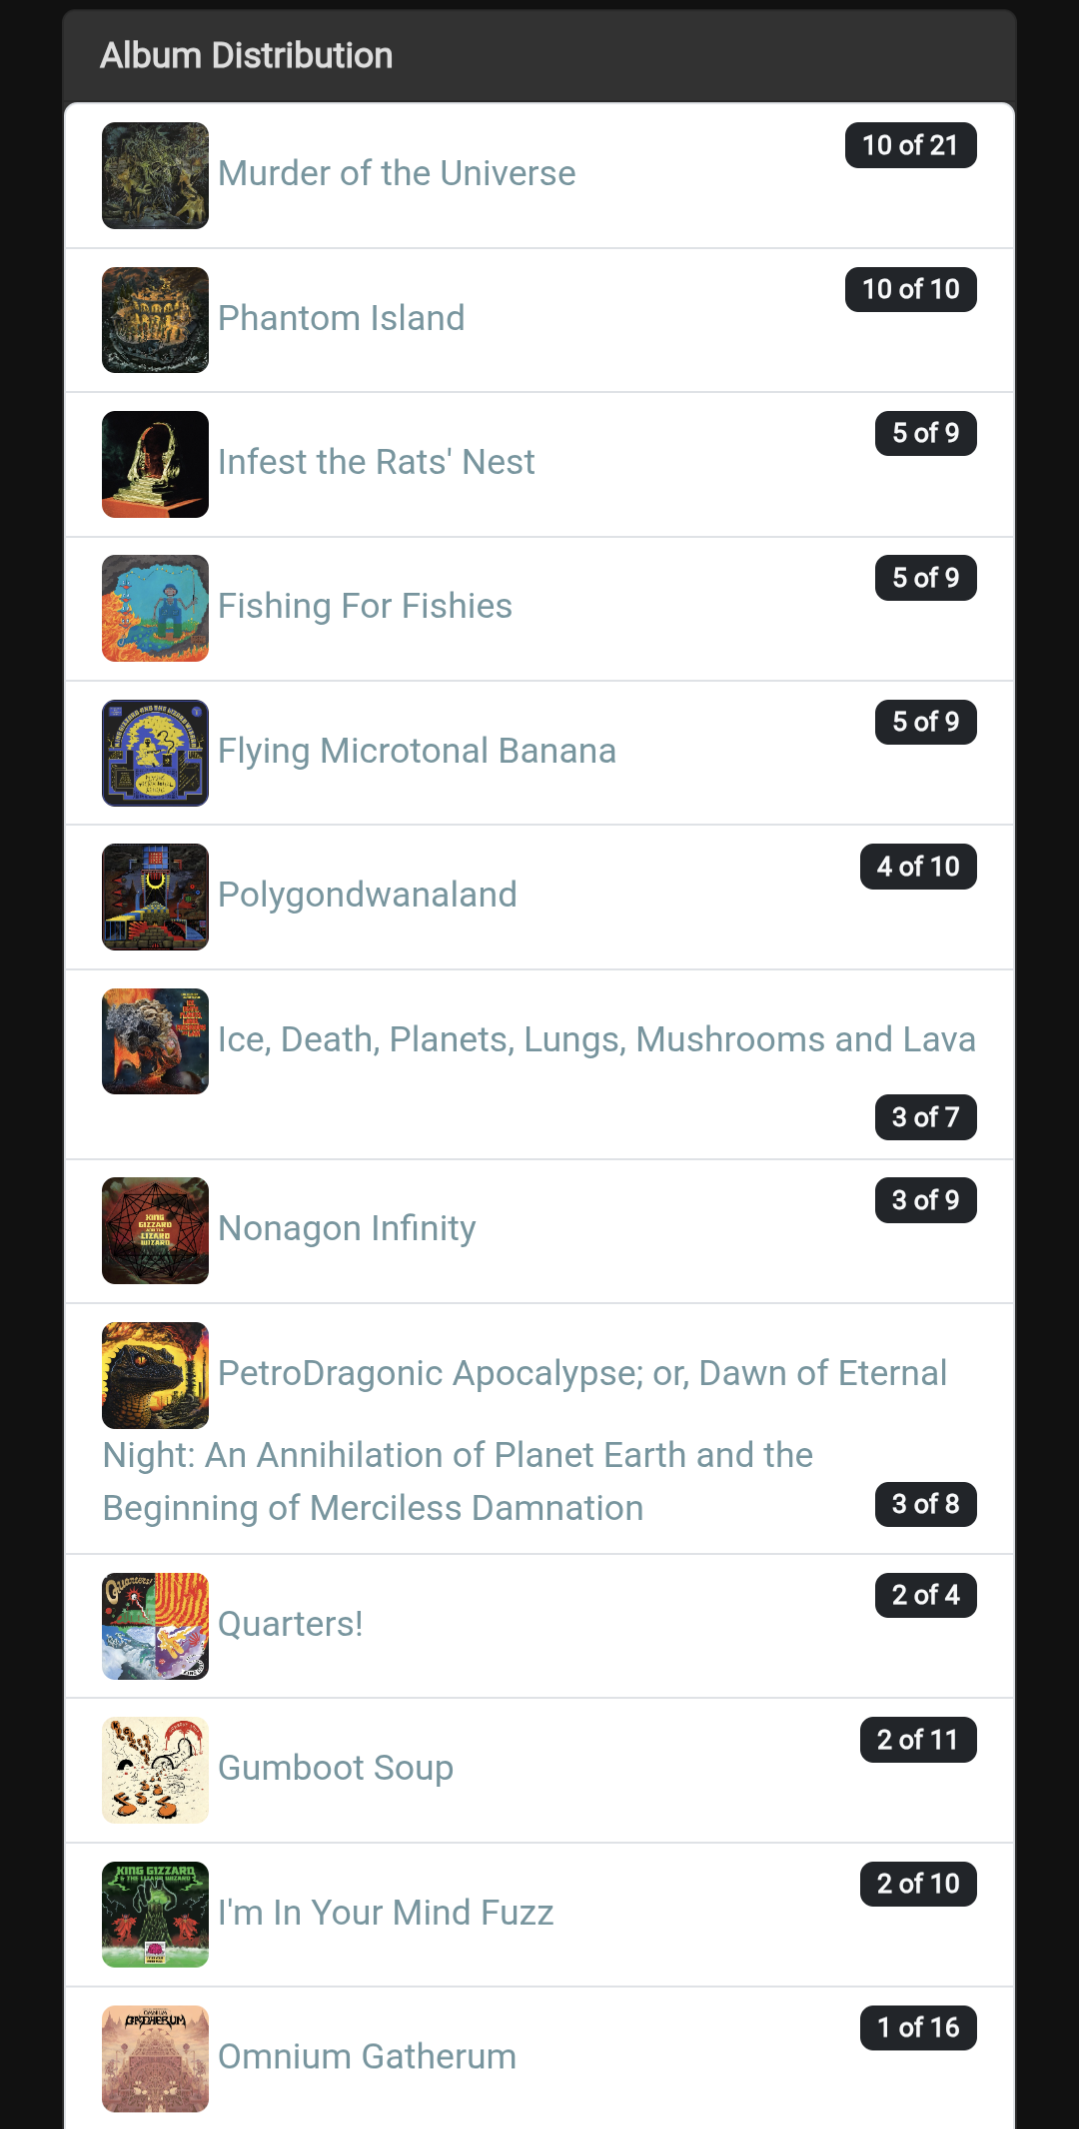Open the Fishing For Fishies album link
1079x2129 pixels.
pyautogui.click(x=364, y=606)
